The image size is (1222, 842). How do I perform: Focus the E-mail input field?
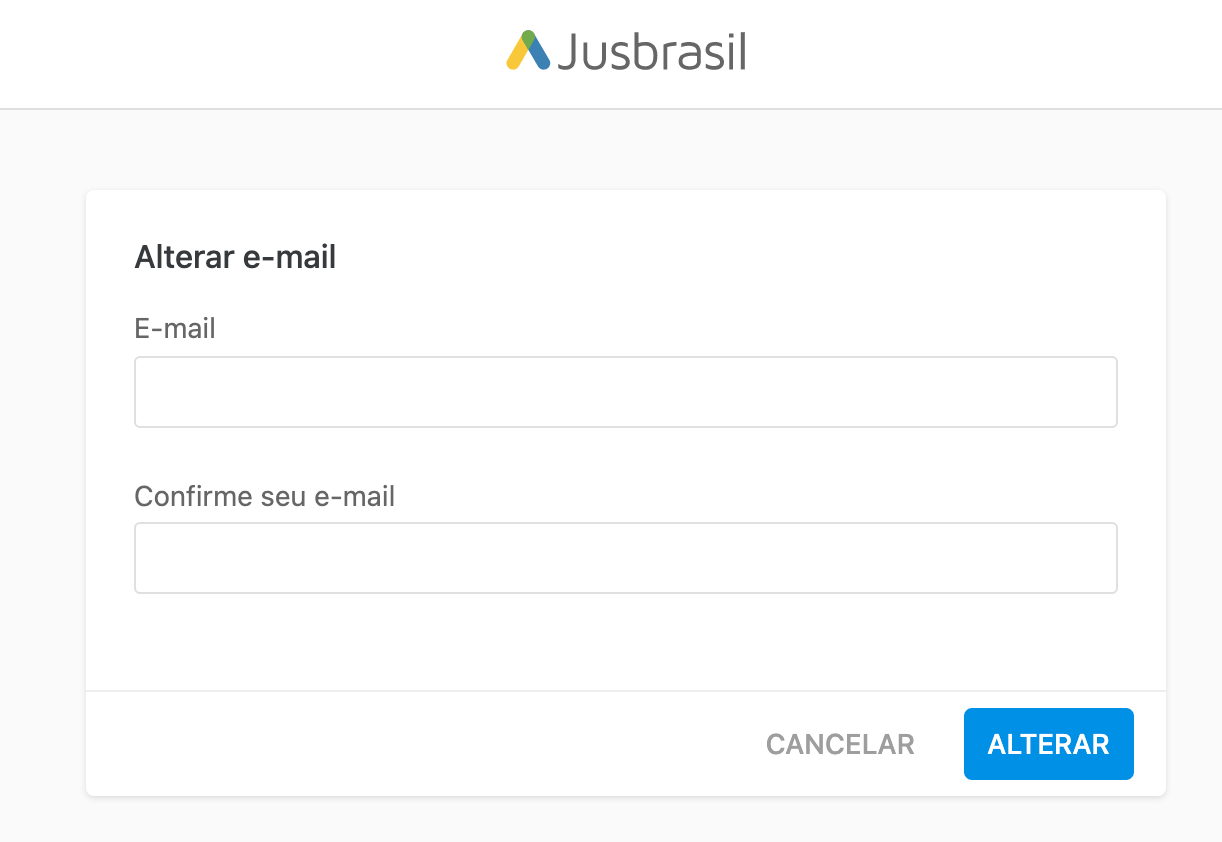pos(626,392)
